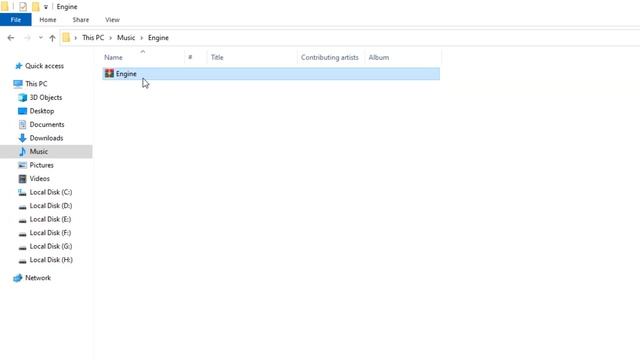Open the File ribbon tab
Viewport: 640px width, 360px height.
coord(16,20)
